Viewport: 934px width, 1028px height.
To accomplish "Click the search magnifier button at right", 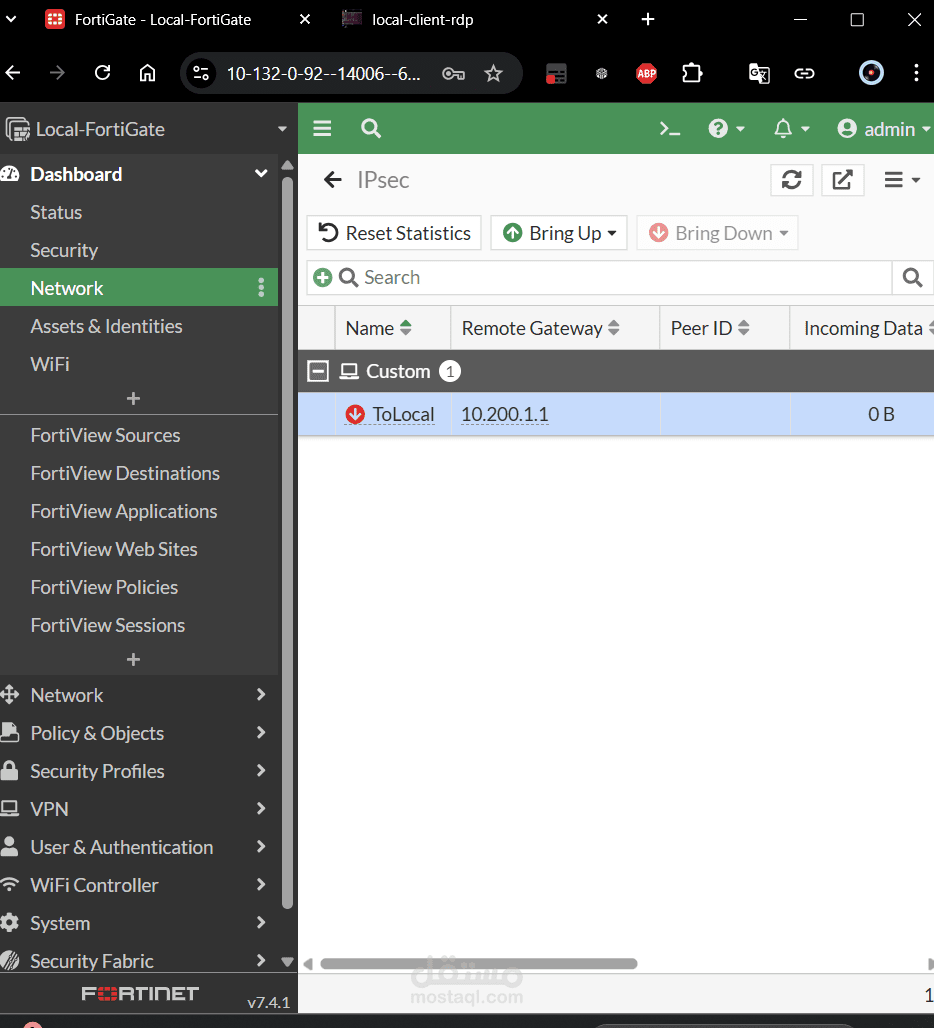I will [912, 277].
